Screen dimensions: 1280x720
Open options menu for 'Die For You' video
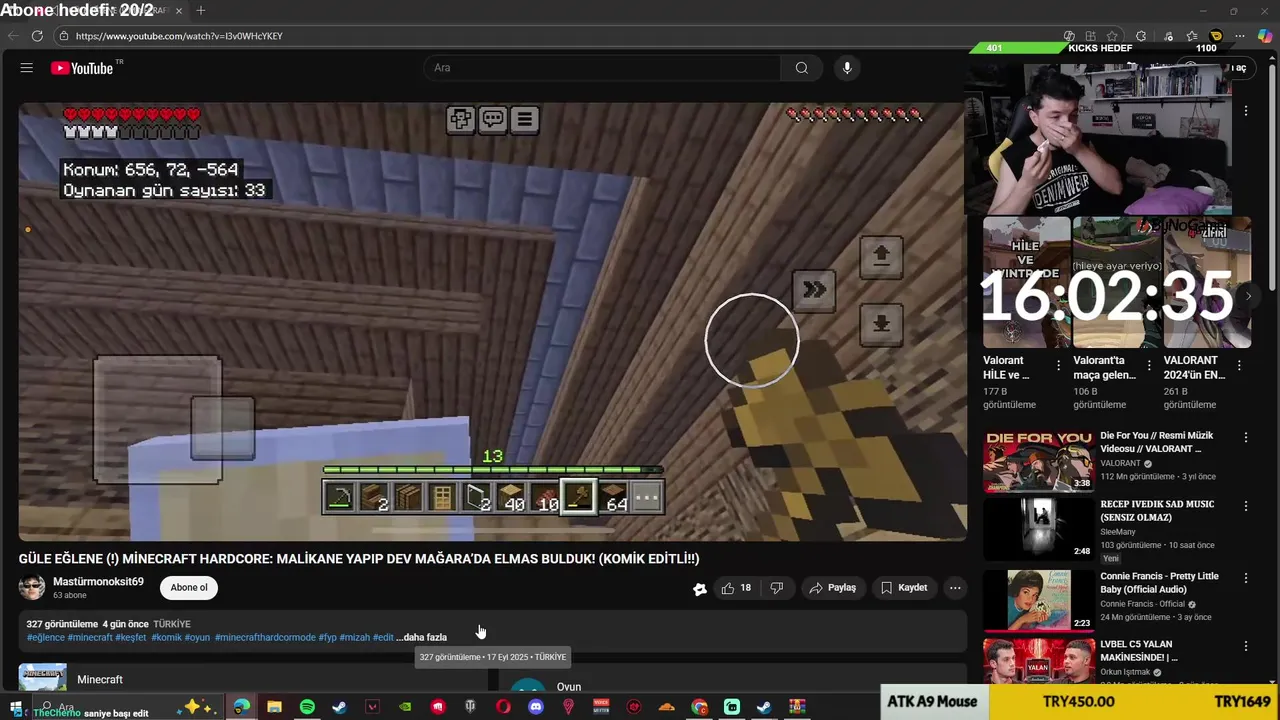(x=1246, y=437)
